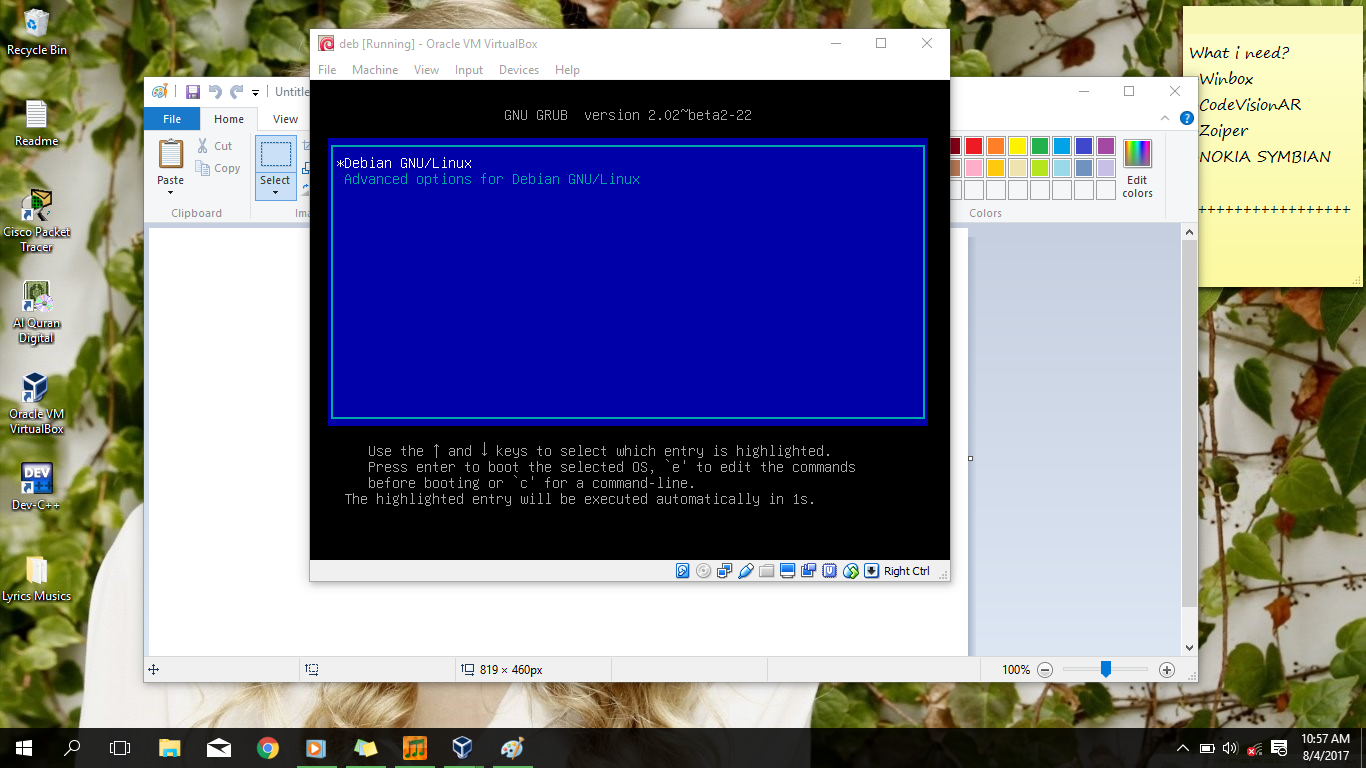Select the Lyrics Musics desktop folder

(36, 579)
